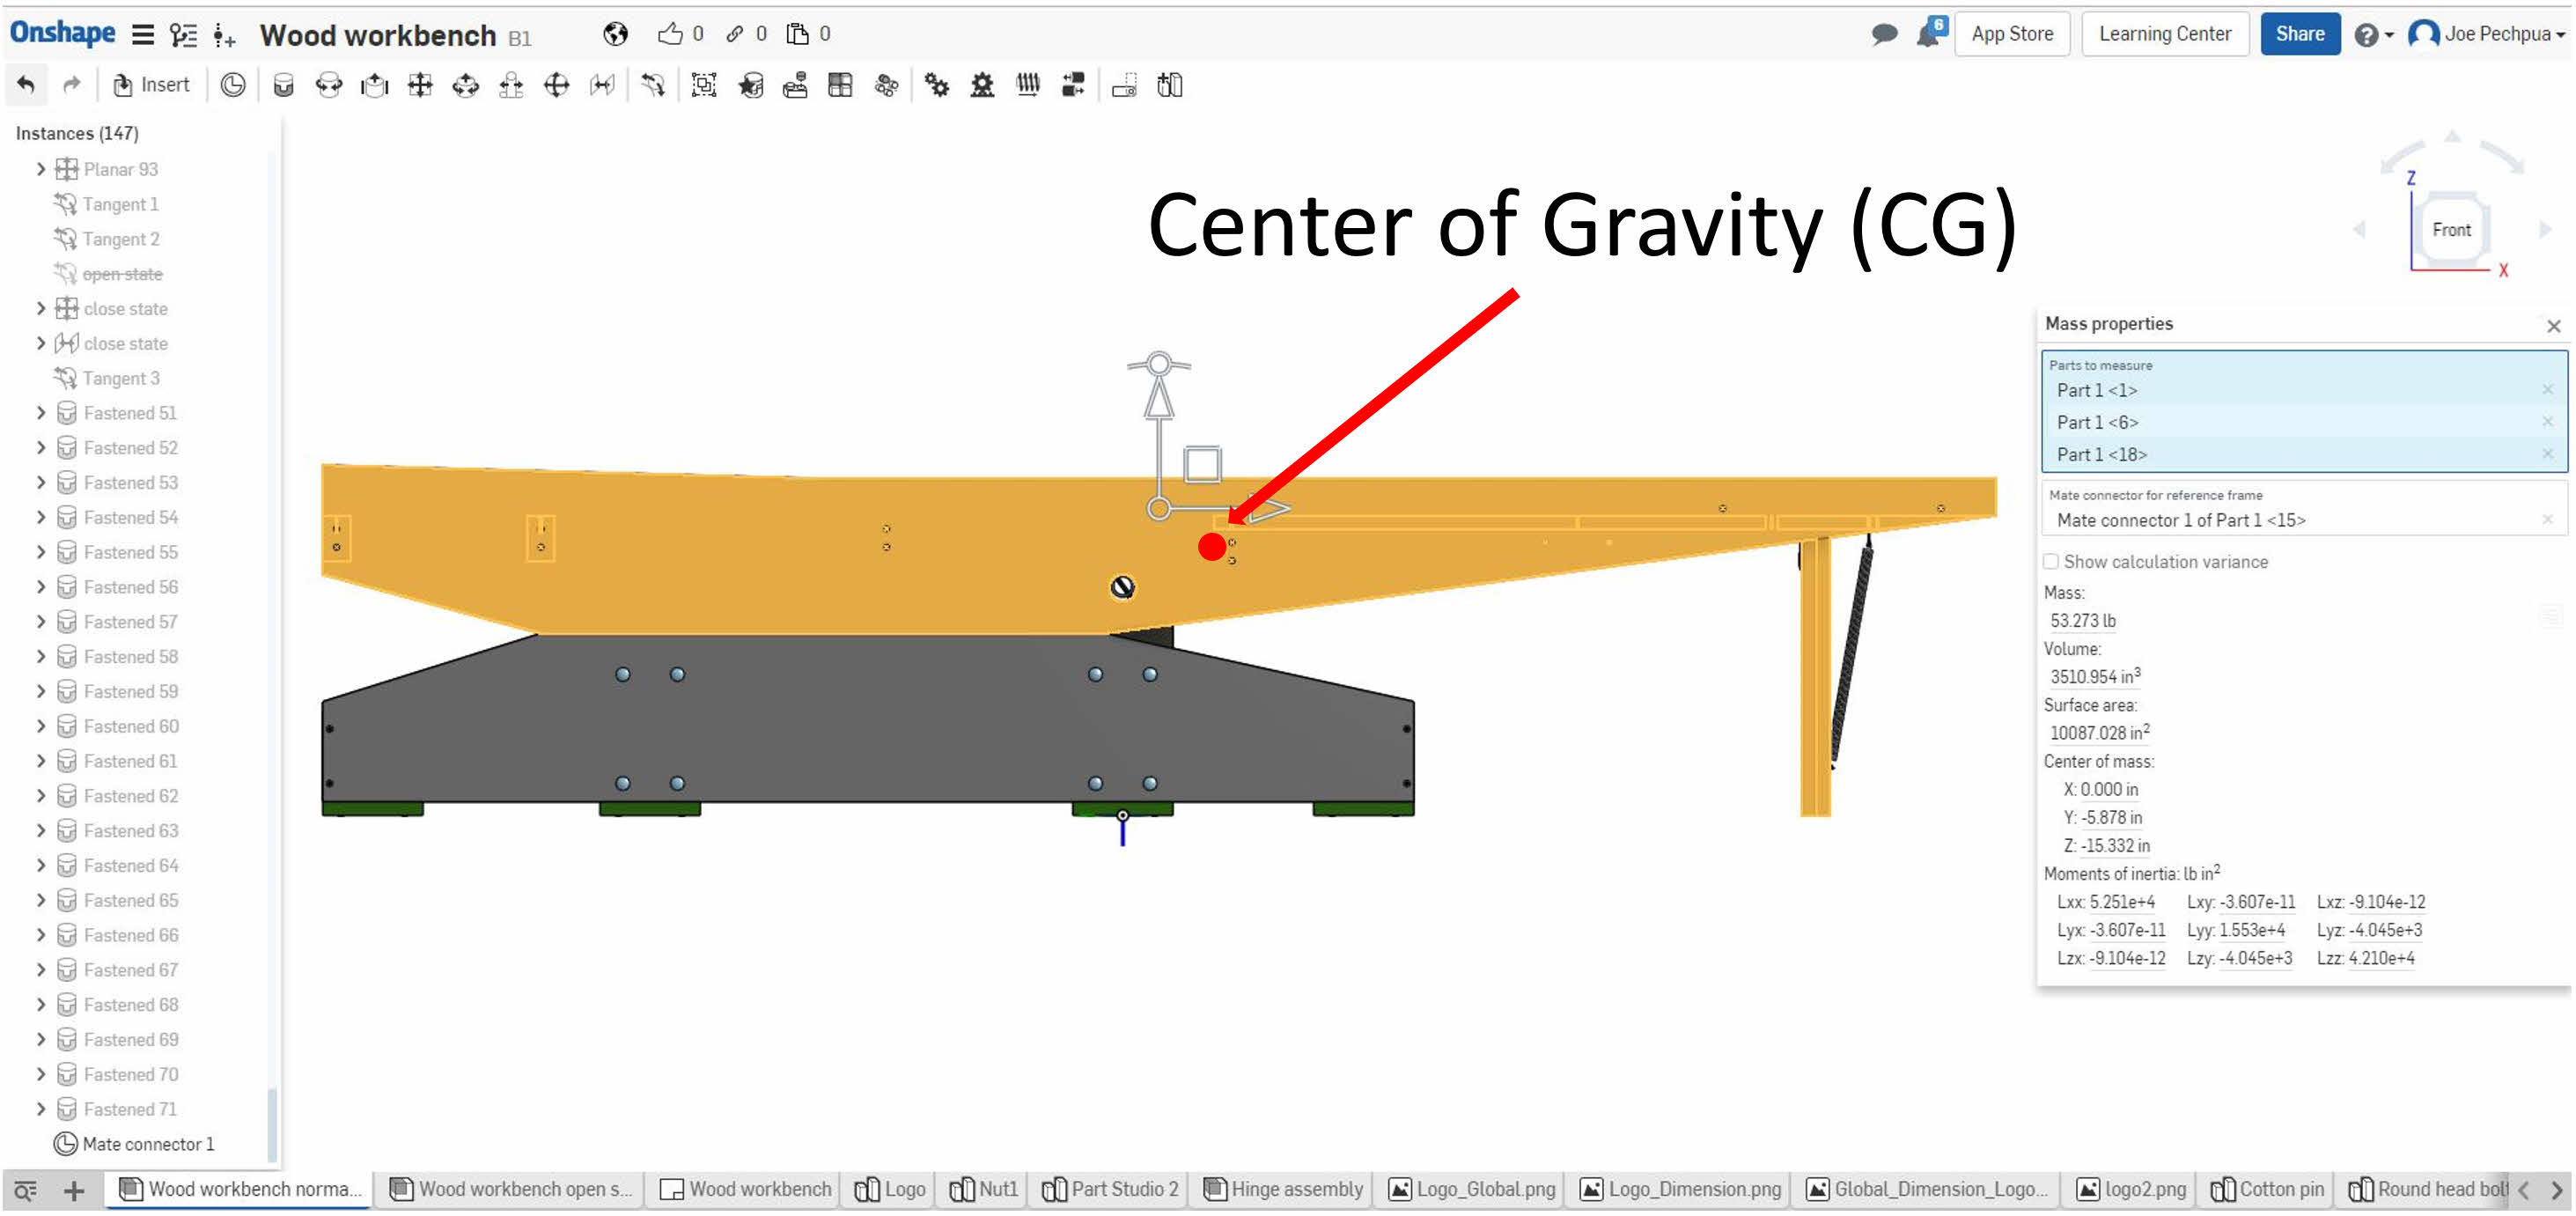Remove Part 1 <6> from parts to measure
The width and height of the screenshot is (2576, 1216).
[x=2547, y=422]
